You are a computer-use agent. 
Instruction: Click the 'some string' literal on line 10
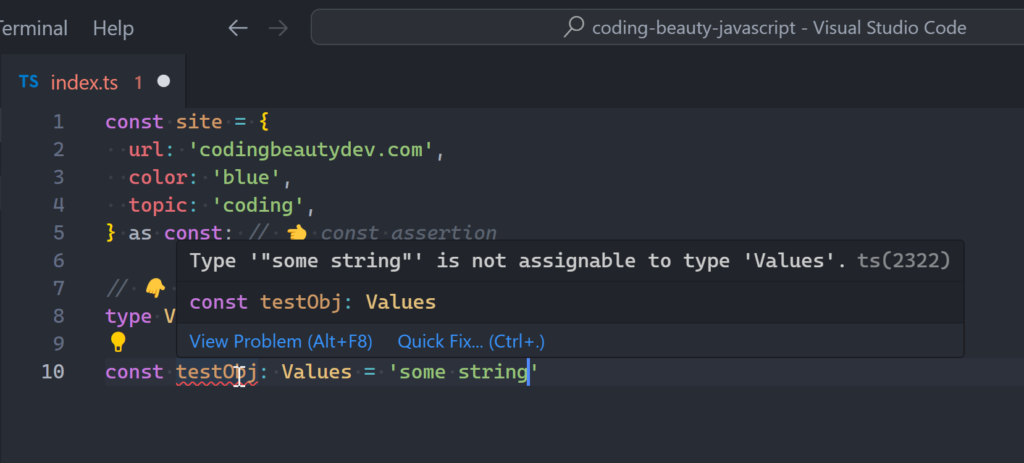[464, 372]
